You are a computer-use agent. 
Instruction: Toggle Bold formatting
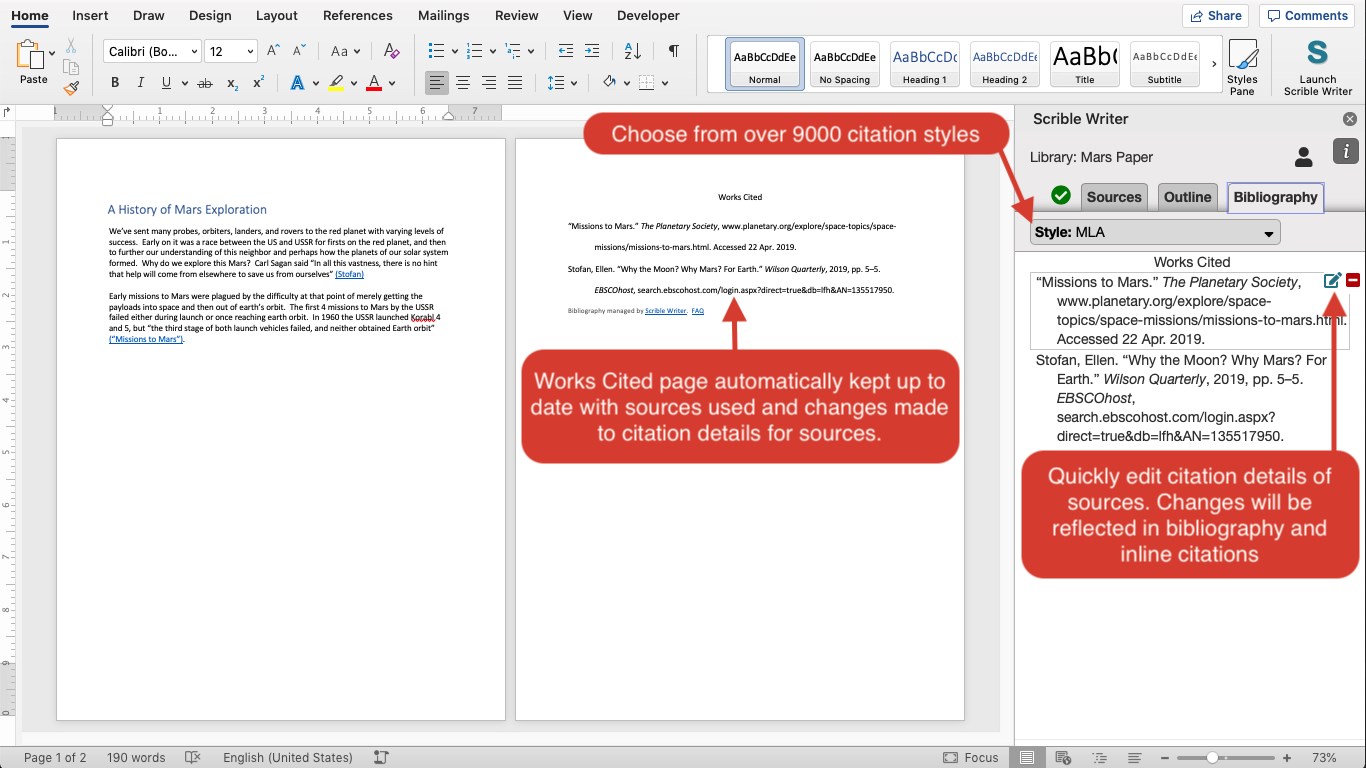pos(115,83)
